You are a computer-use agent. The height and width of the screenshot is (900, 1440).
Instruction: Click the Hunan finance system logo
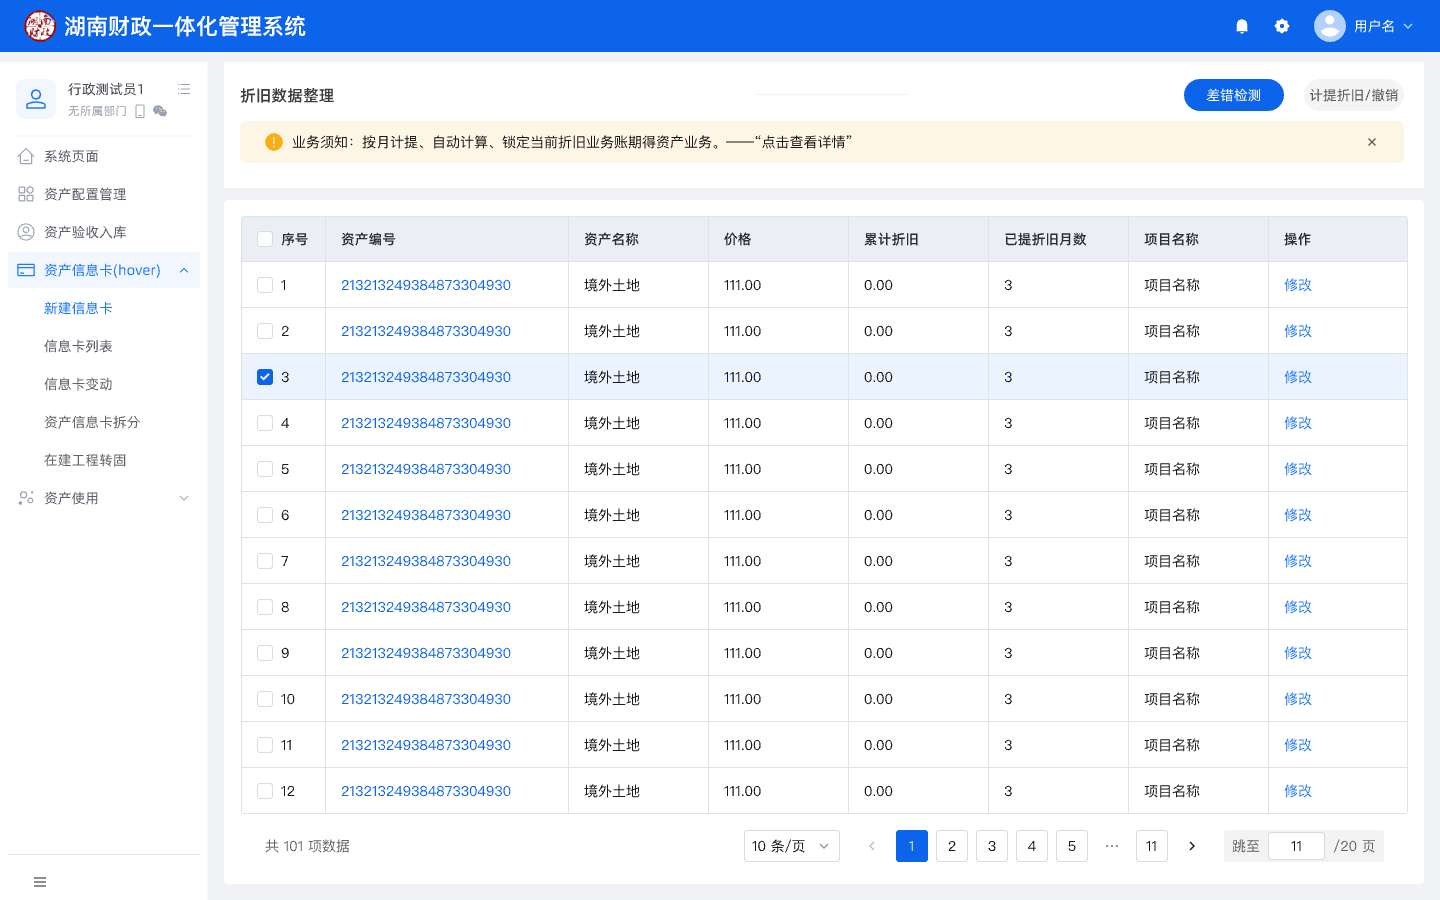[40, 26]
